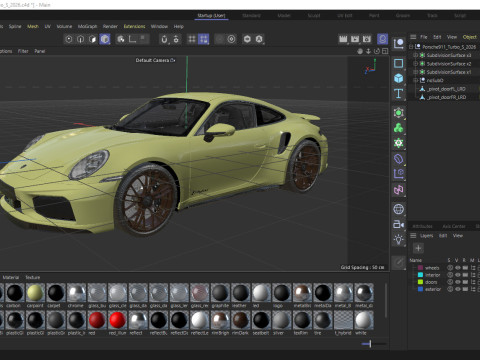Select the Rectangle spline tool
Image resolution: width=480 pixels, height=360 pixels.
[398, 63]
